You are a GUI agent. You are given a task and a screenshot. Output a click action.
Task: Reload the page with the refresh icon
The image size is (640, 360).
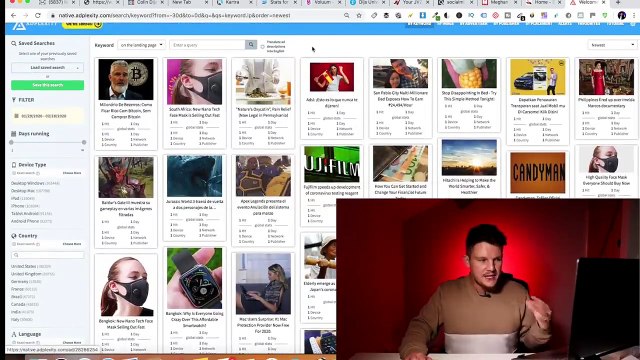point(38,16)
